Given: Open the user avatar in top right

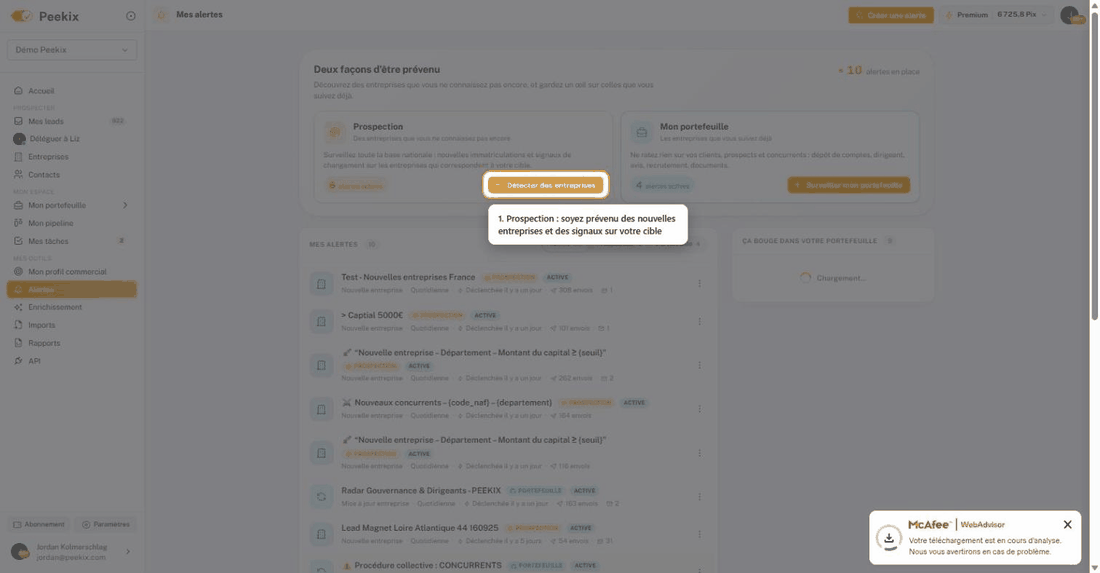Looking at the screenshot, I should pos(1069,15).
